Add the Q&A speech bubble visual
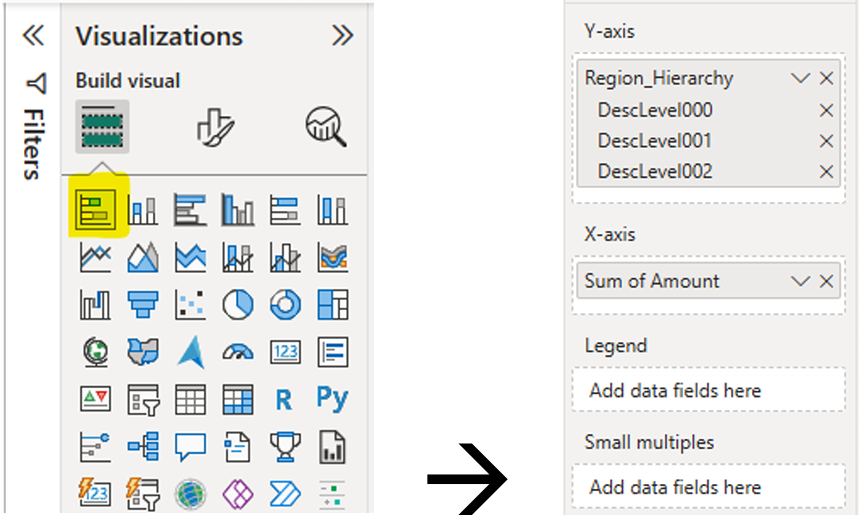Viewport: 859px width, 524px height. pyautogui.click(x=190, y=447)
